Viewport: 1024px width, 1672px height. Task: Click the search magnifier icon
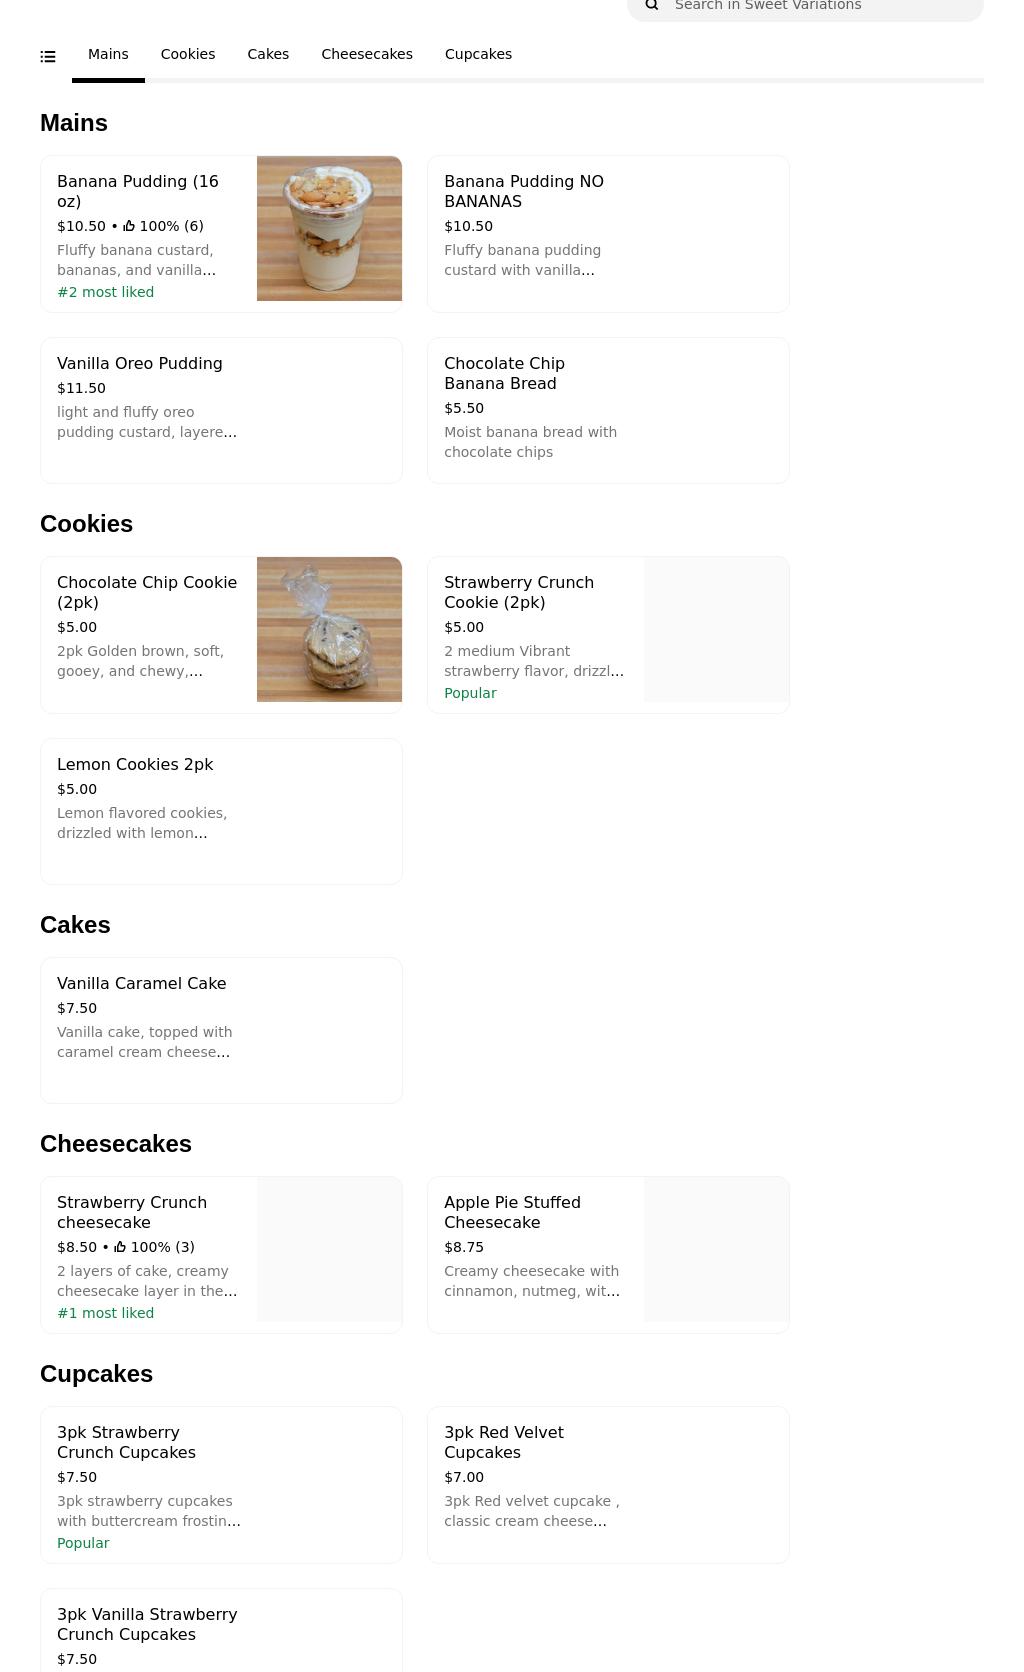tap(651, 6)
